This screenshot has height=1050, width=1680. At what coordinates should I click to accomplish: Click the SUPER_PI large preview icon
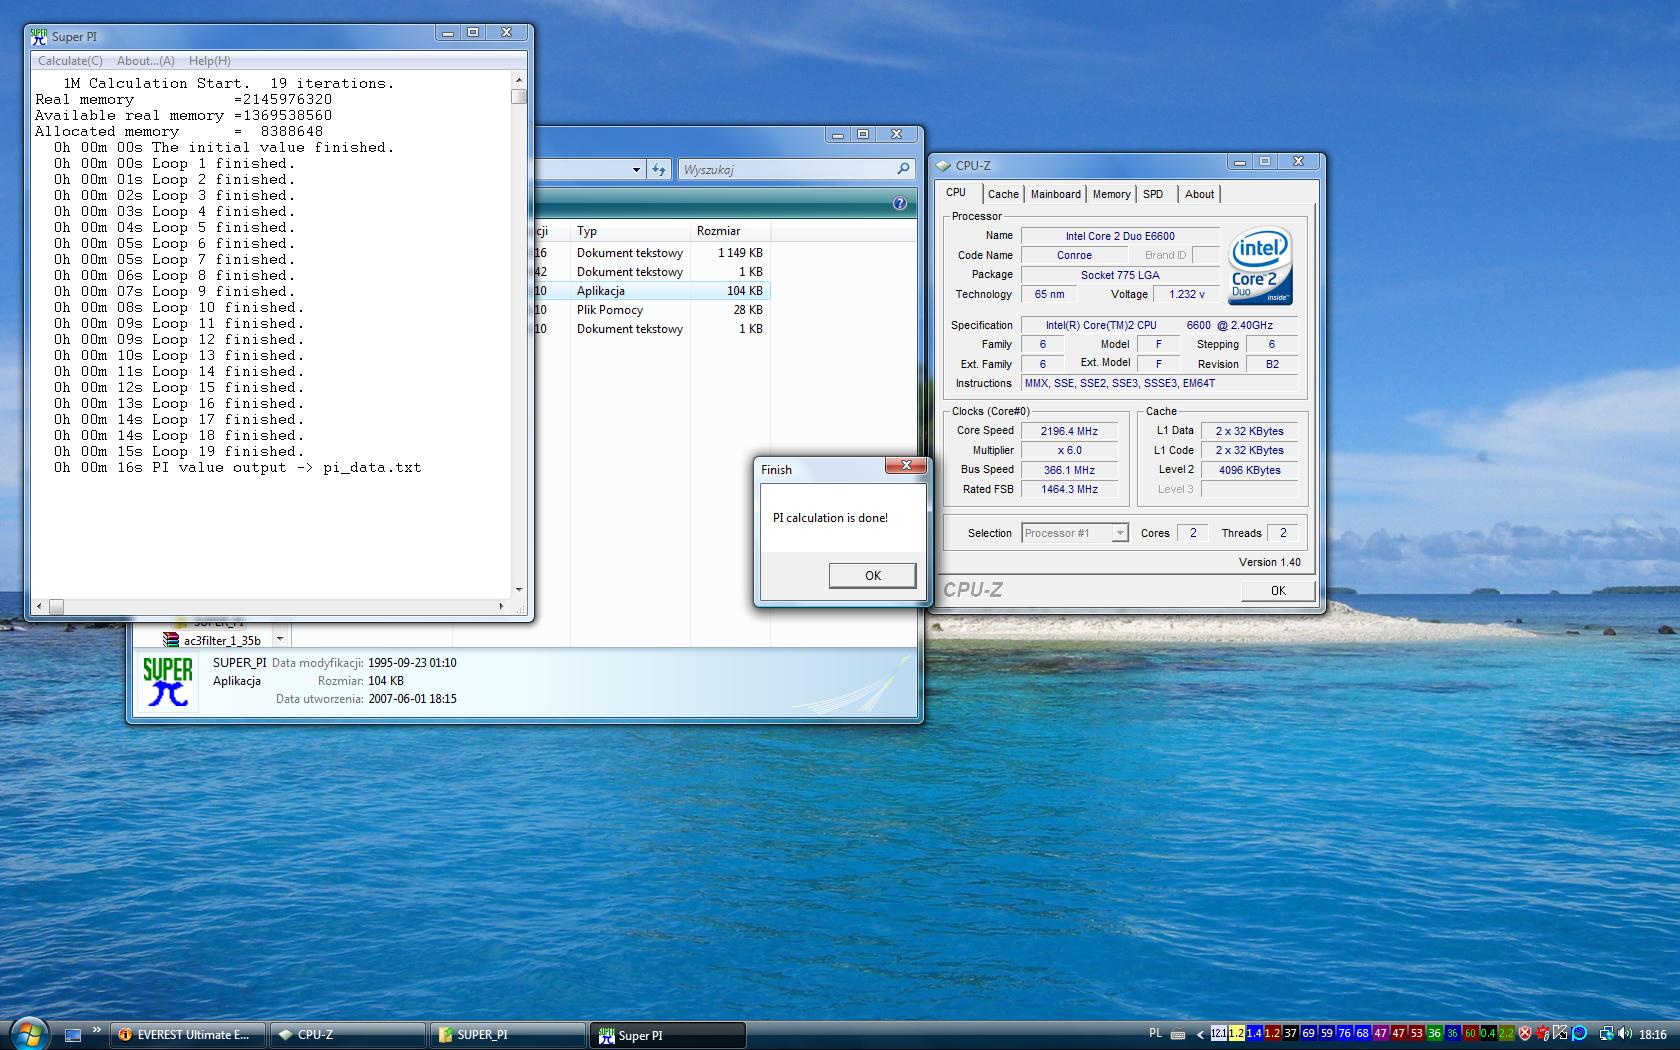(168, 681)
